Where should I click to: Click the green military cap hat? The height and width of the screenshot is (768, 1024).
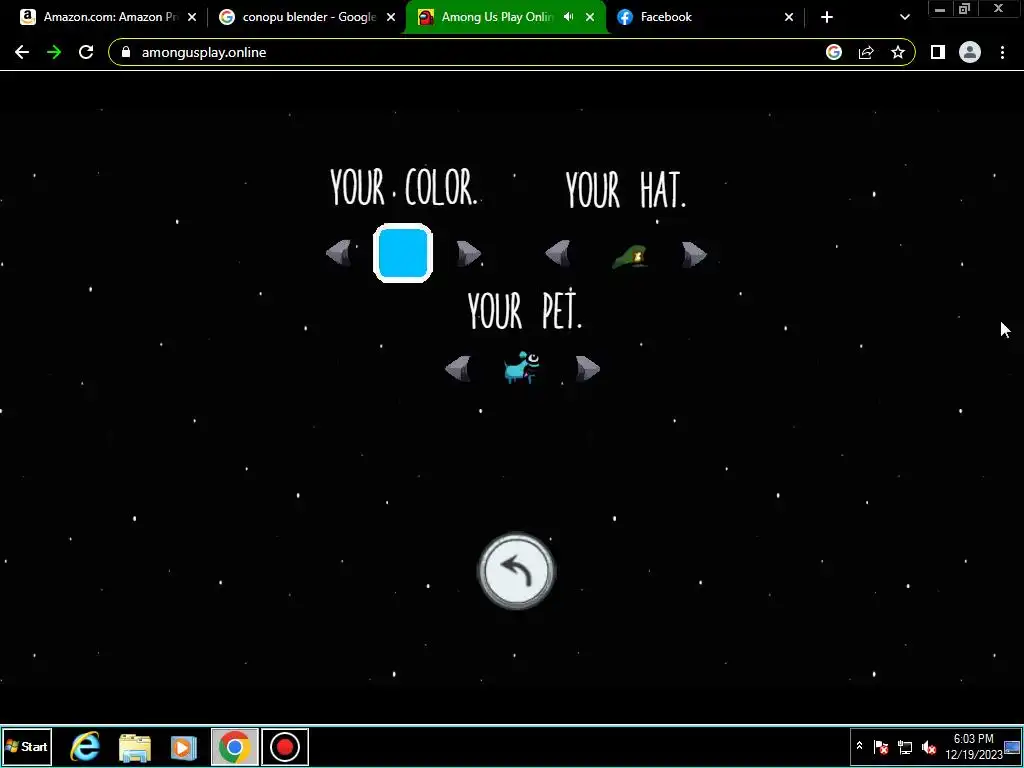point(630,256)
